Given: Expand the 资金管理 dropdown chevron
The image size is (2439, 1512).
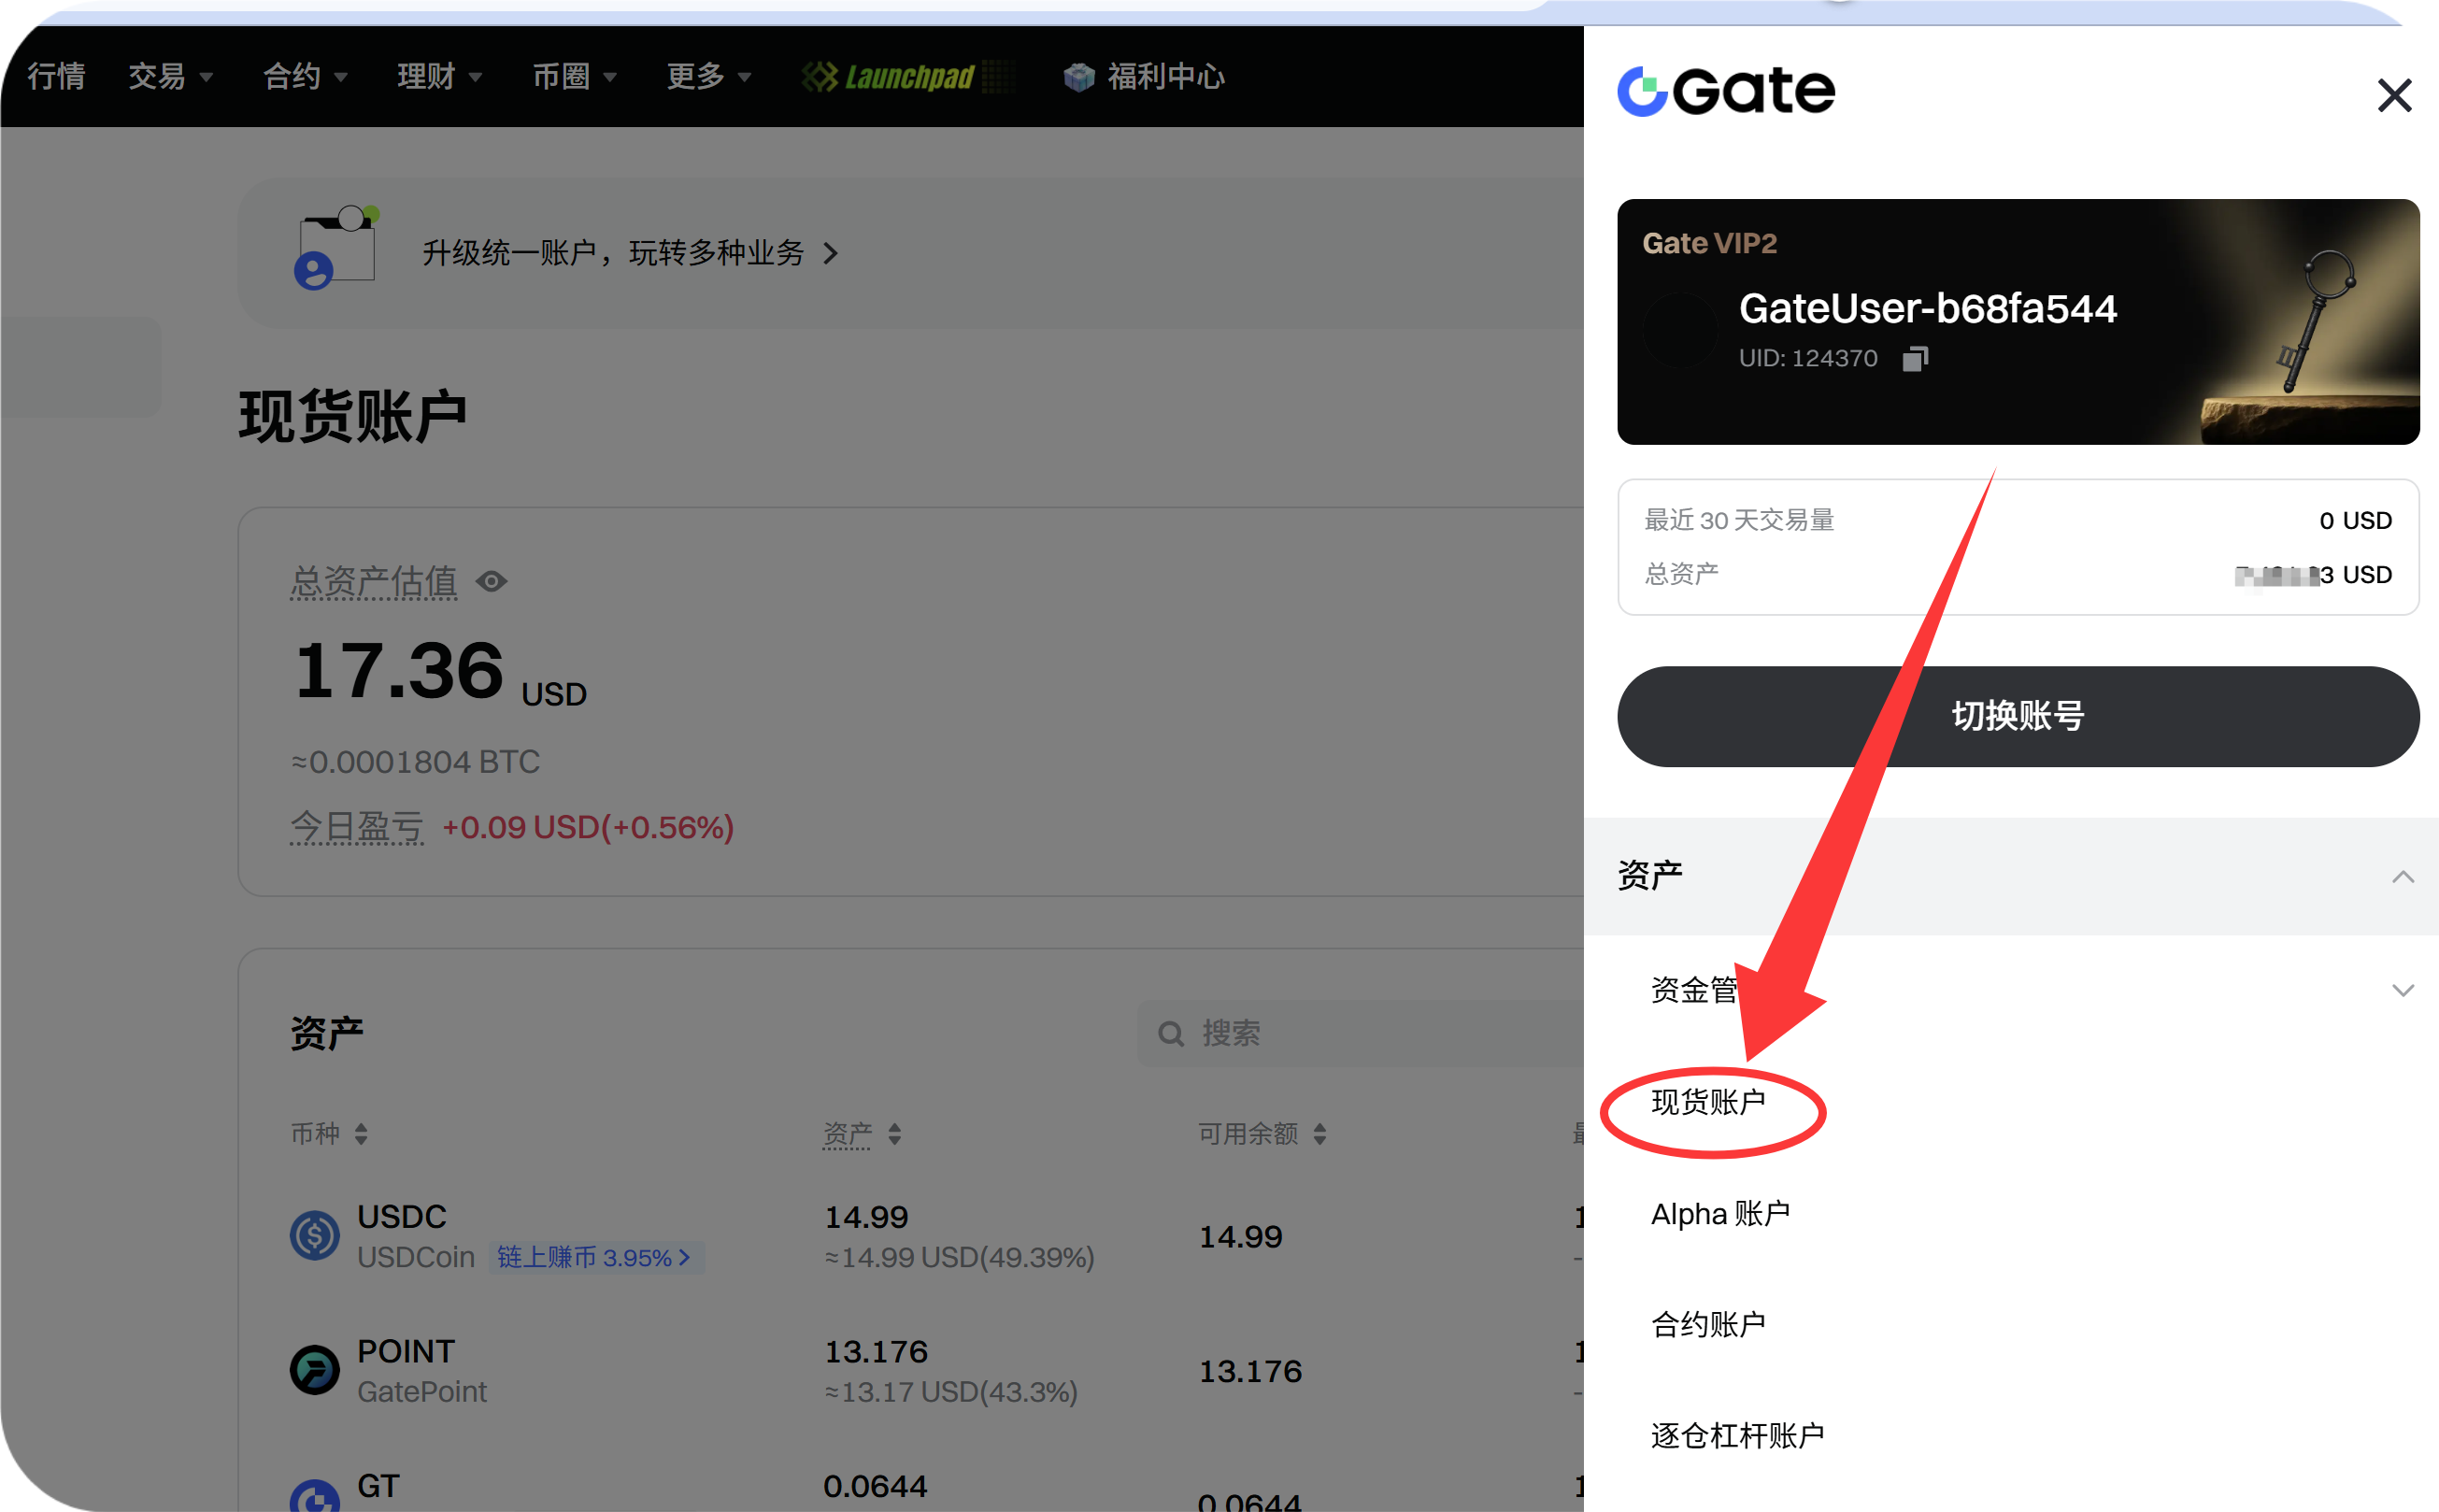Looking at the screenshot, I should [x=2403, y=990].
